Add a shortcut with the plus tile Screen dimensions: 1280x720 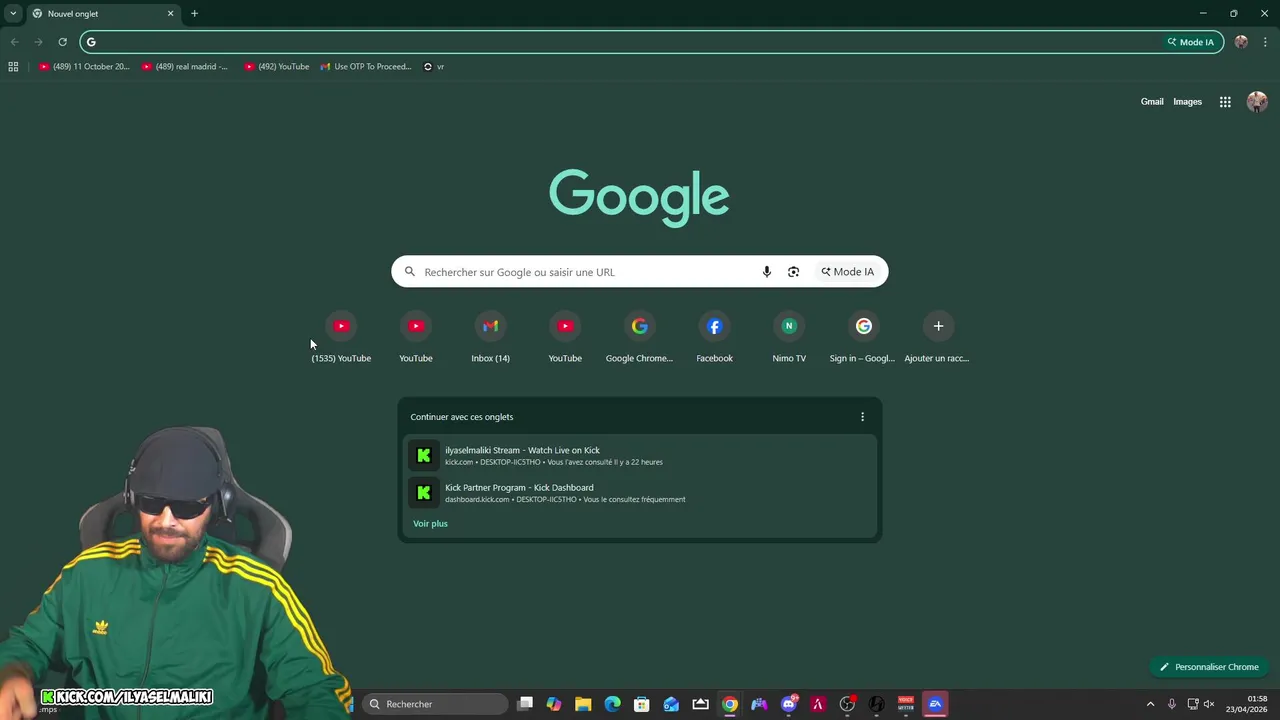(938, 337)
